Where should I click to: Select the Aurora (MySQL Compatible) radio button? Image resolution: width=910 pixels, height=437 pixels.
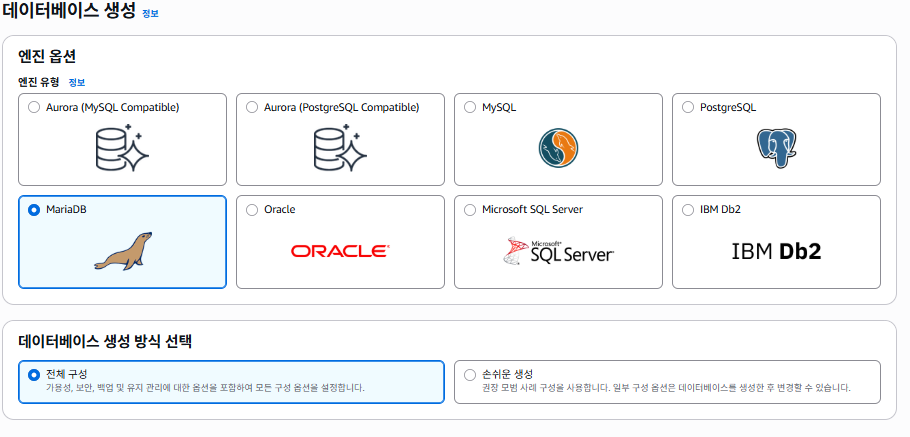click(34, 107)
